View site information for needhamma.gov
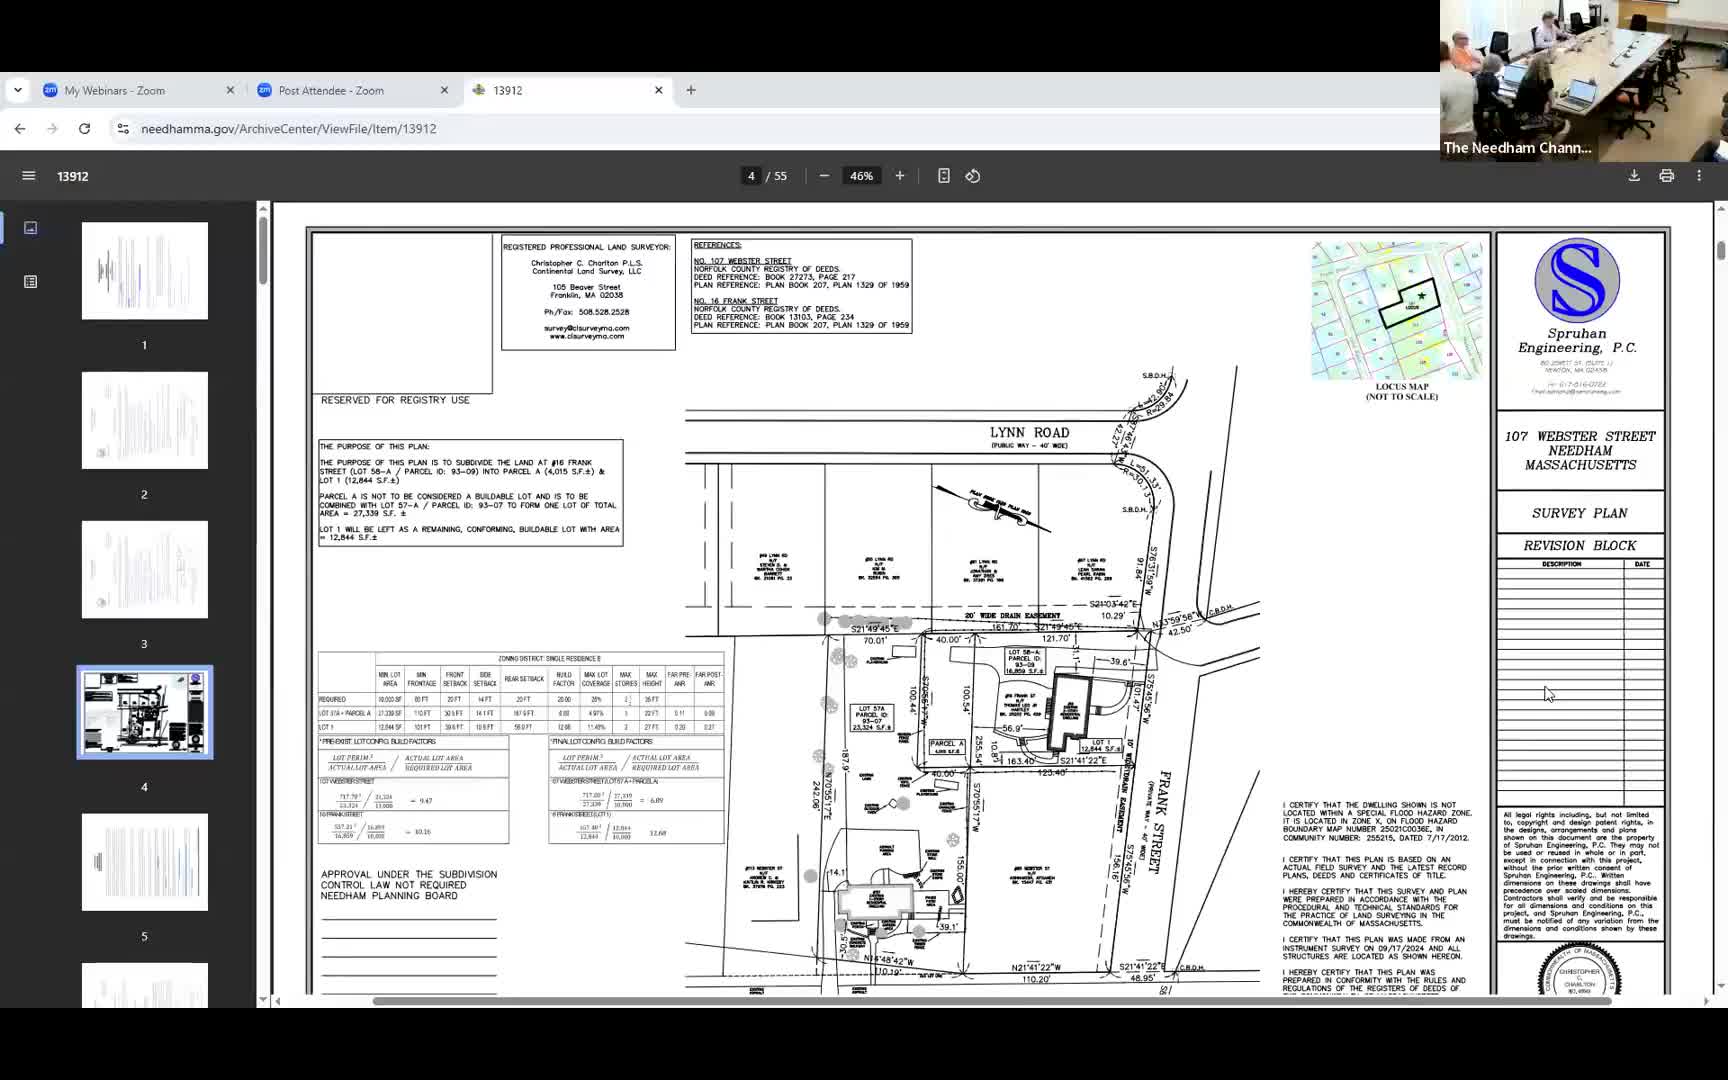The width and height of the screenshot is (1728, 1080). pyautogui.click(x=123, y=129)
